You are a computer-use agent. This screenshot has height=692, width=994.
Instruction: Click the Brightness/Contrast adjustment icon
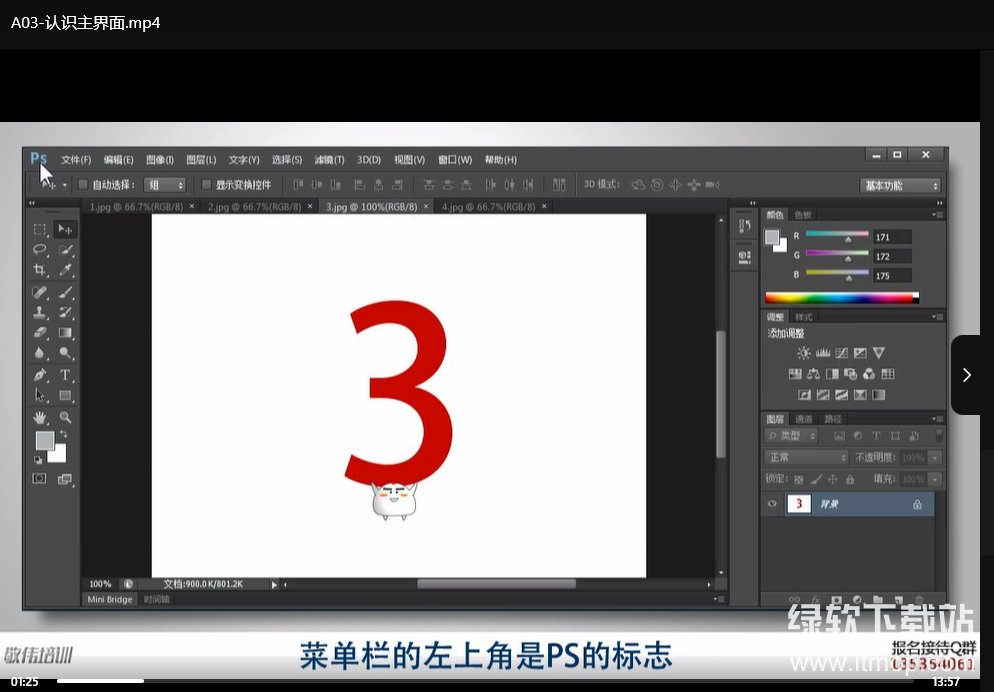pos(804,353)
